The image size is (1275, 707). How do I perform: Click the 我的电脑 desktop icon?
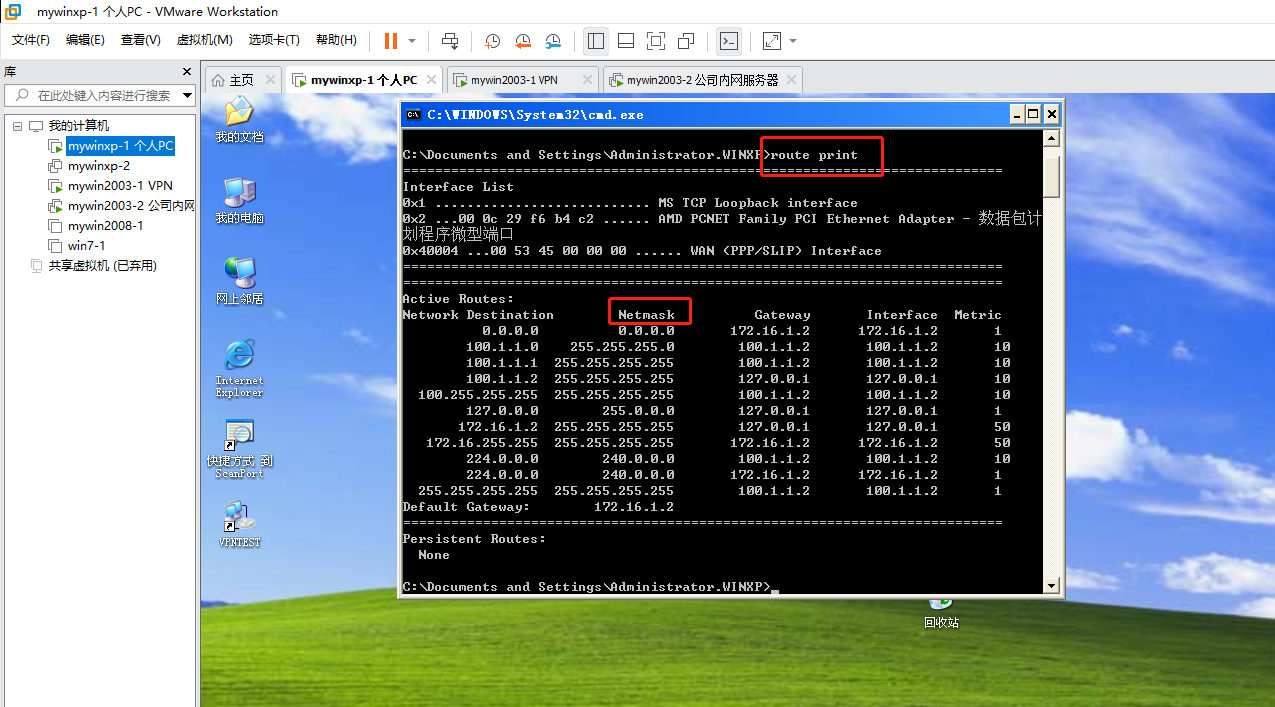tap(239, 200)
